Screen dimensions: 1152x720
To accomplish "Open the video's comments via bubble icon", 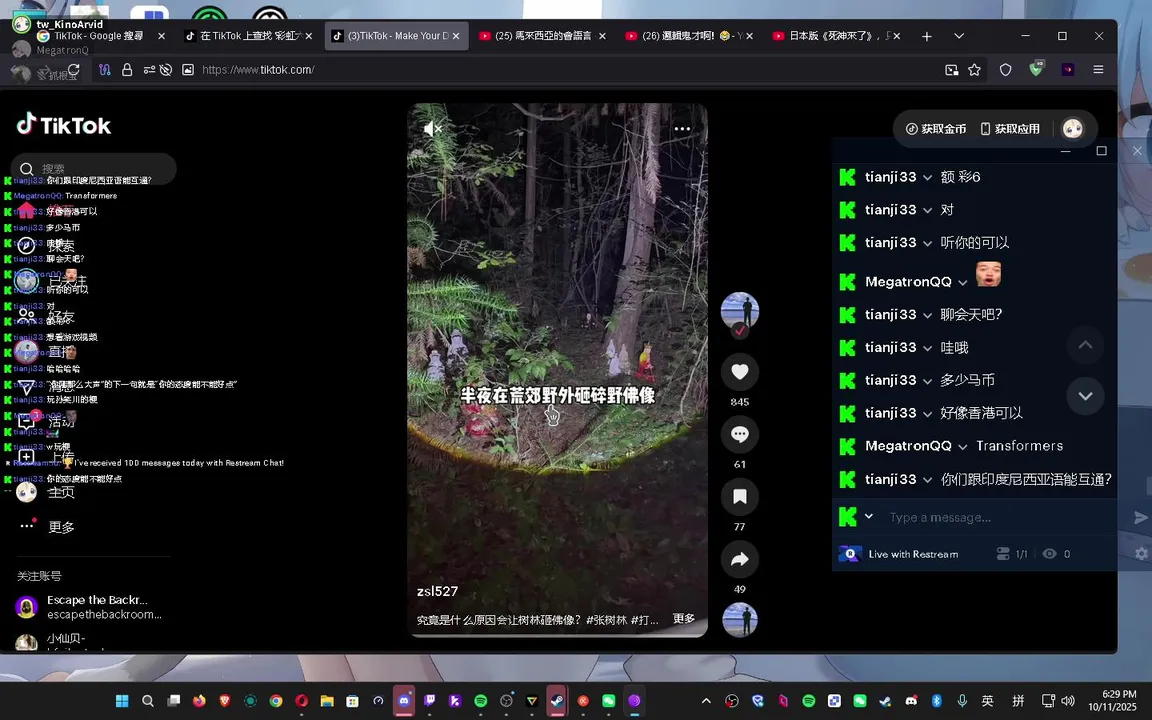I will pos(739,434).
